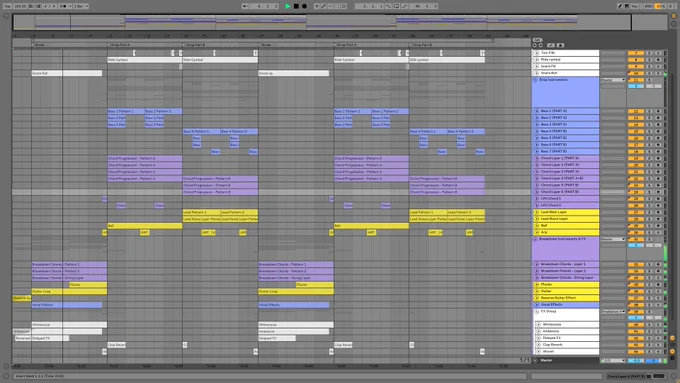
Task: Arm the Plucks track for recording
Action: [658, 285]
